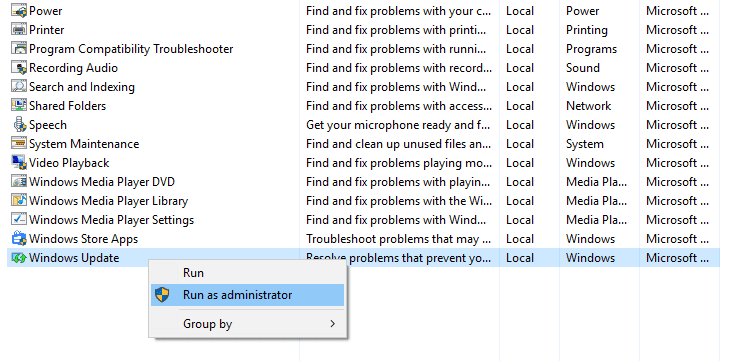The width and height of the screenshot is (740, 361).
Task: Click the Windows Store Apps icon
Action: [x=19, y=239]
